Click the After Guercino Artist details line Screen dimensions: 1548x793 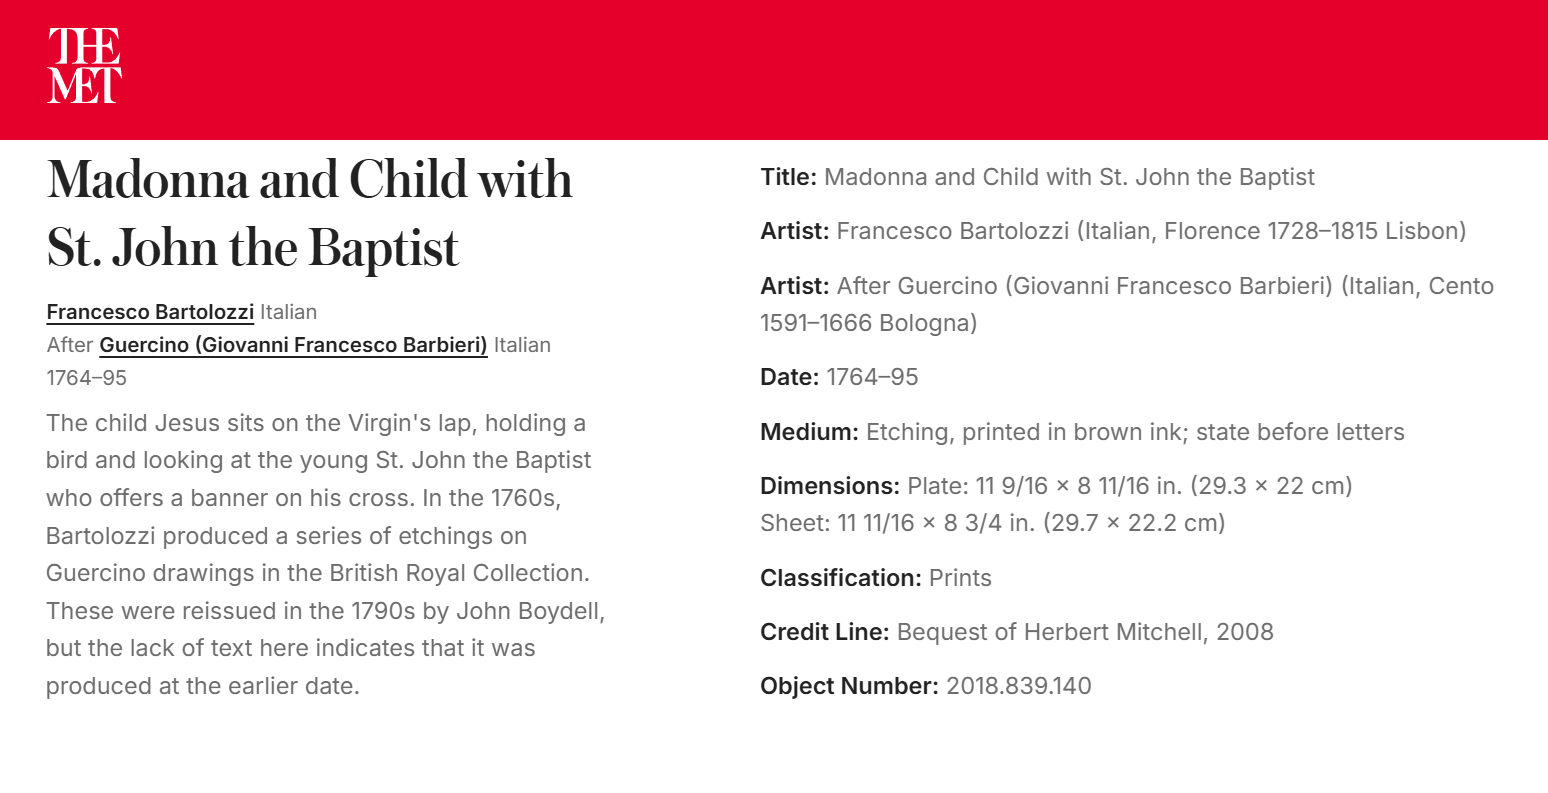pos(1127,304)
